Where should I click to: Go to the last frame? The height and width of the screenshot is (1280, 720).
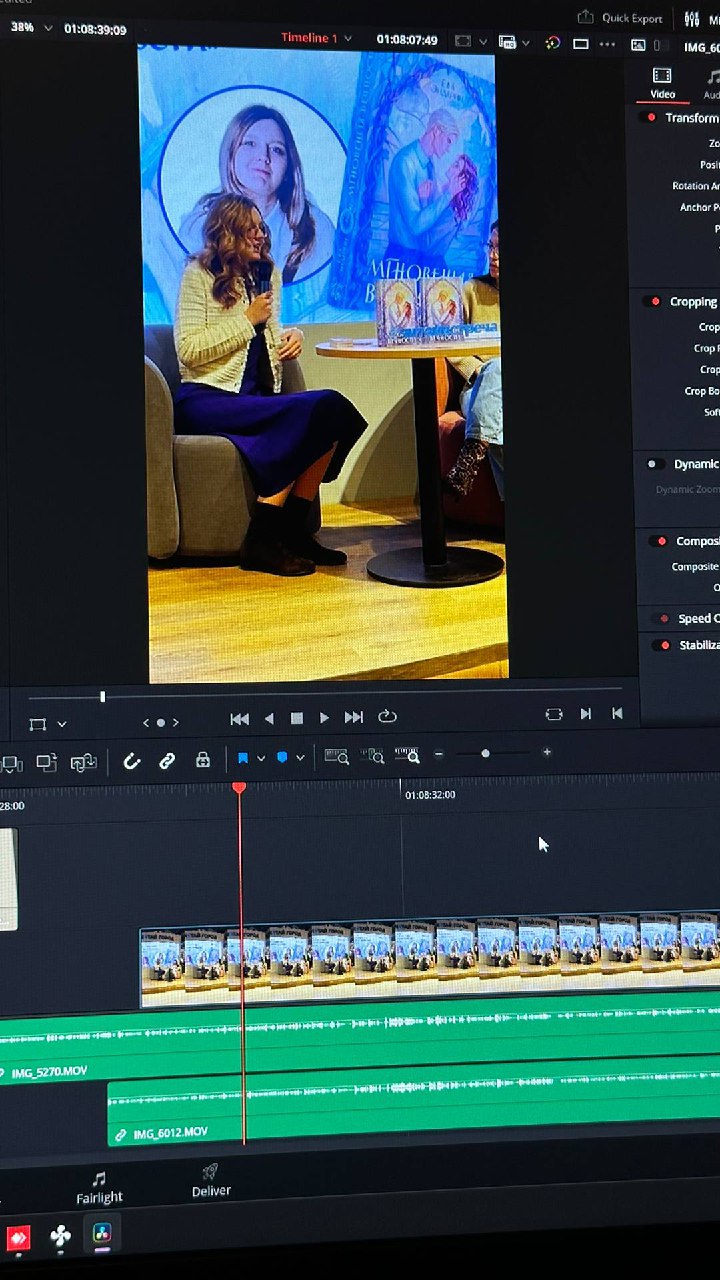click(354, 717)
